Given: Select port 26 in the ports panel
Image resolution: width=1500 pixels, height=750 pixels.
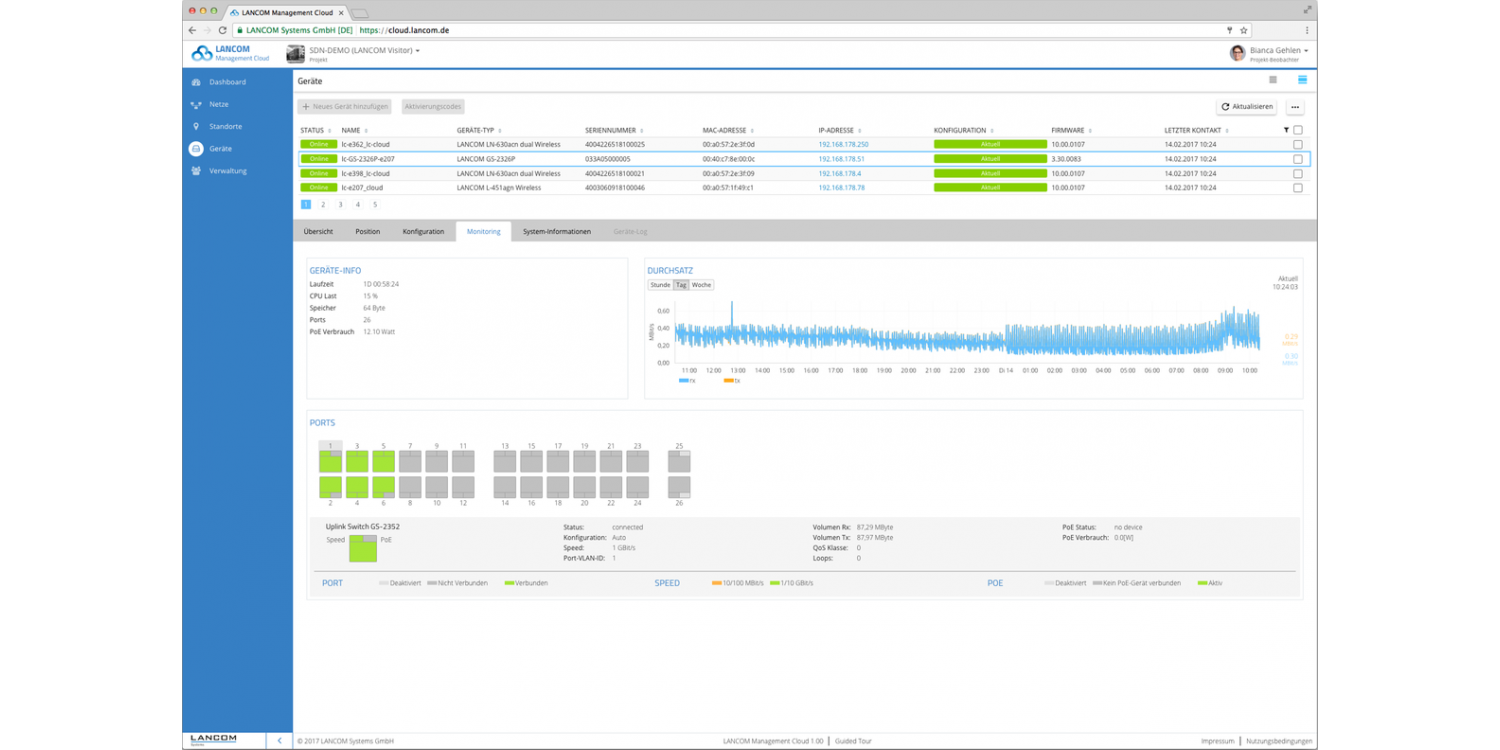Looking at the screenshot, I should 679,487.
